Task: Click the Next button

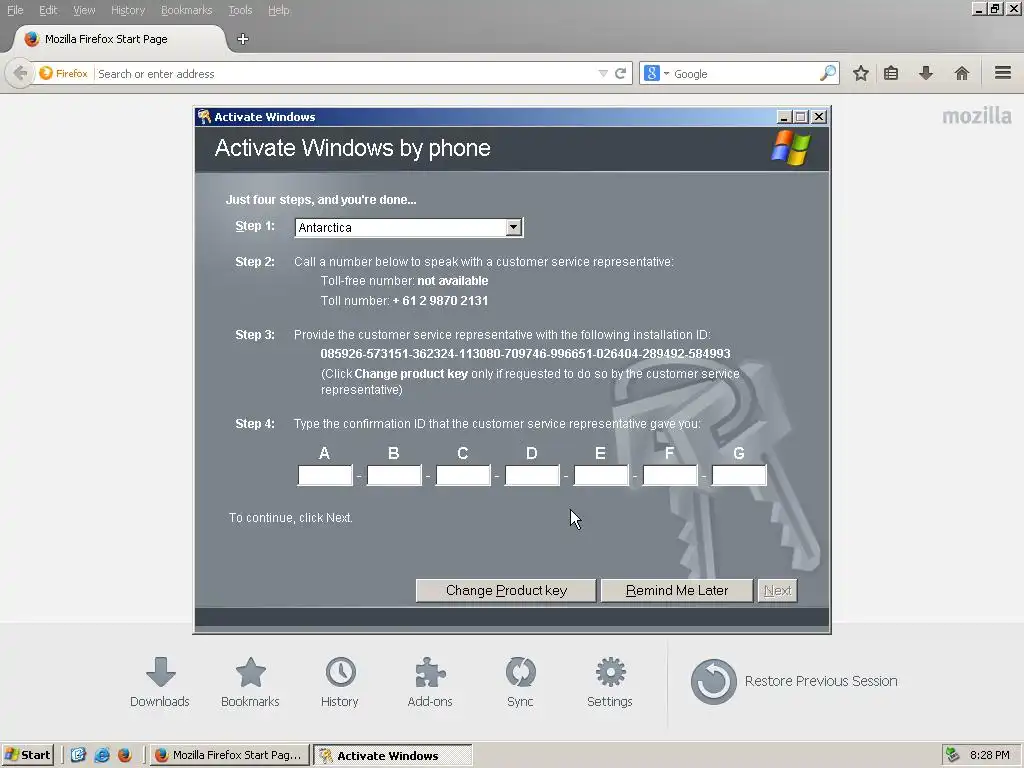Action: pyautogui.click(x=777, y=590)
